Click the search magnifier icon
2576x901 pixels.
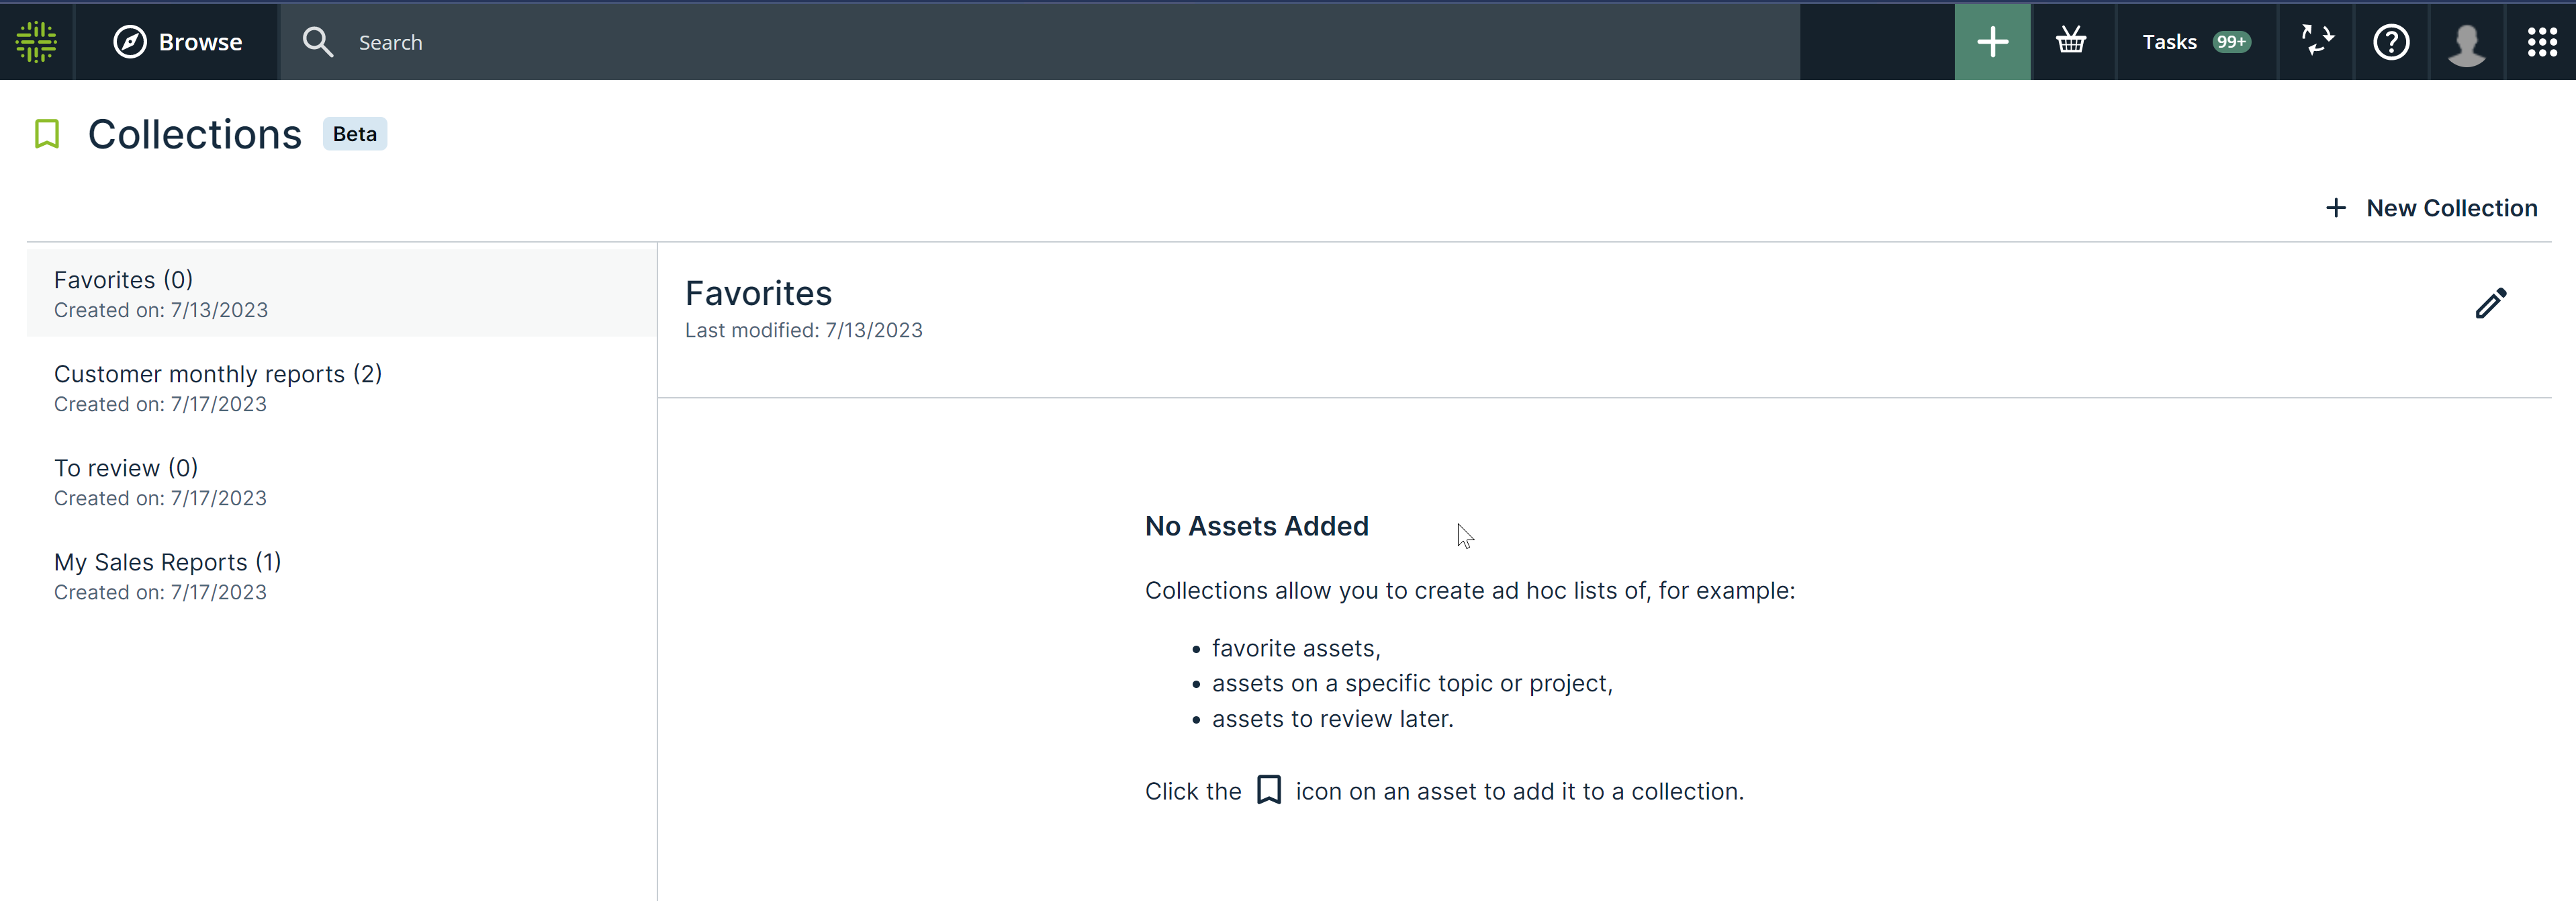(x=318, y=42)
